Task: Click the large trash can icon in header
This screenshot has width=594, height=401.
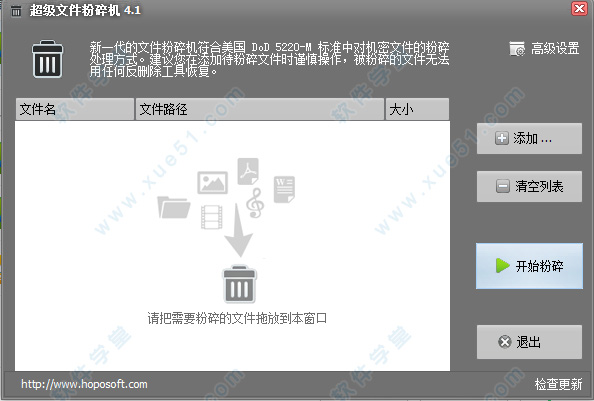Action: (x=47, y=59)
